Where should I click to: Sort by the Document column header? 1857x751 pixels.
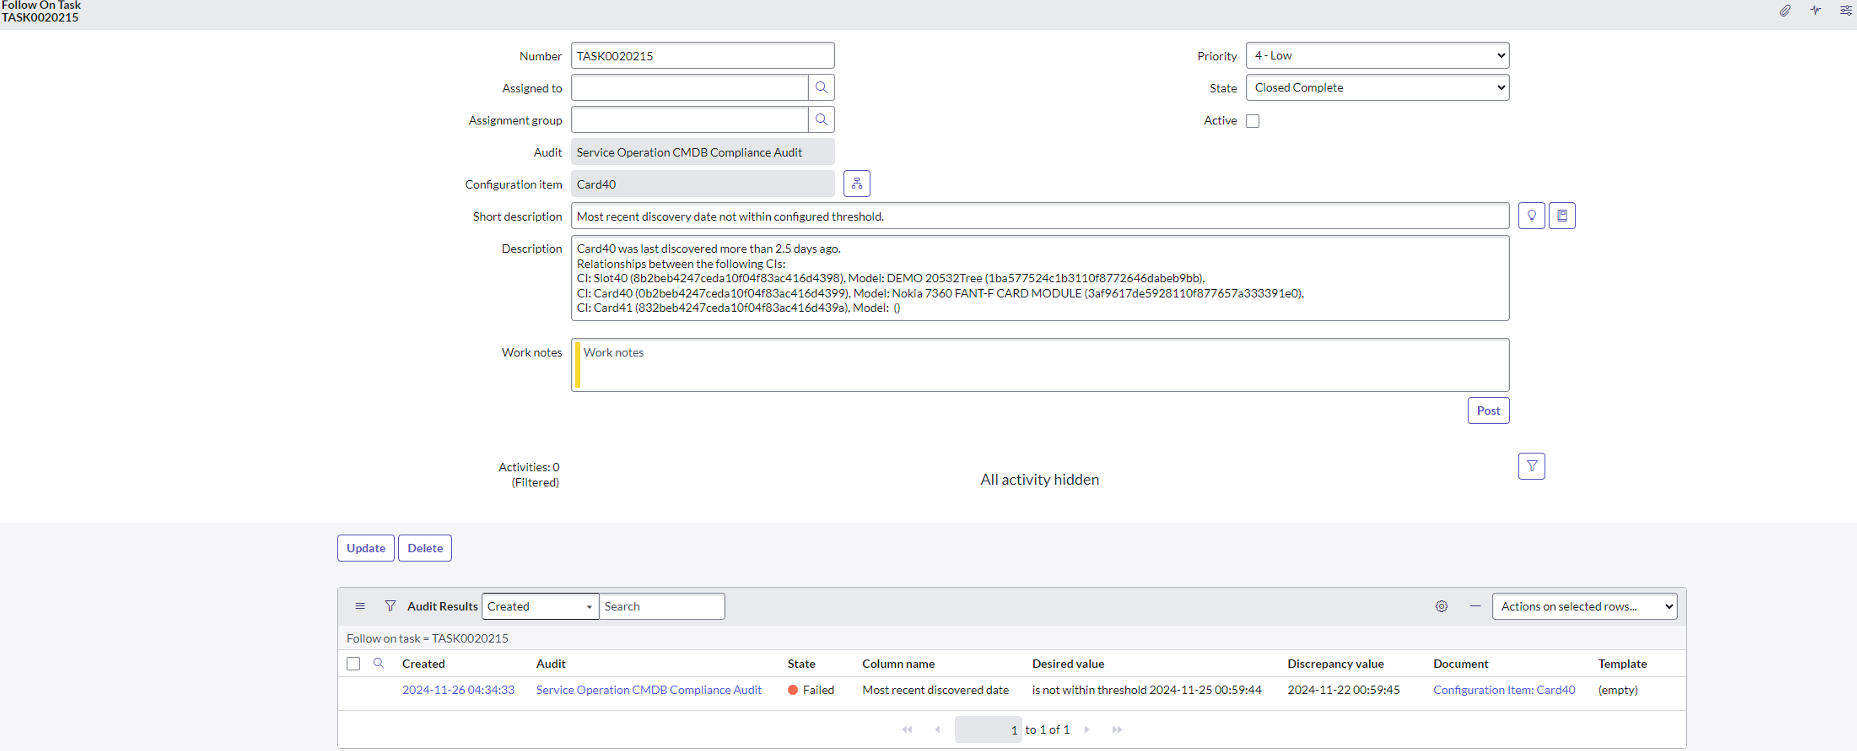1460,664
